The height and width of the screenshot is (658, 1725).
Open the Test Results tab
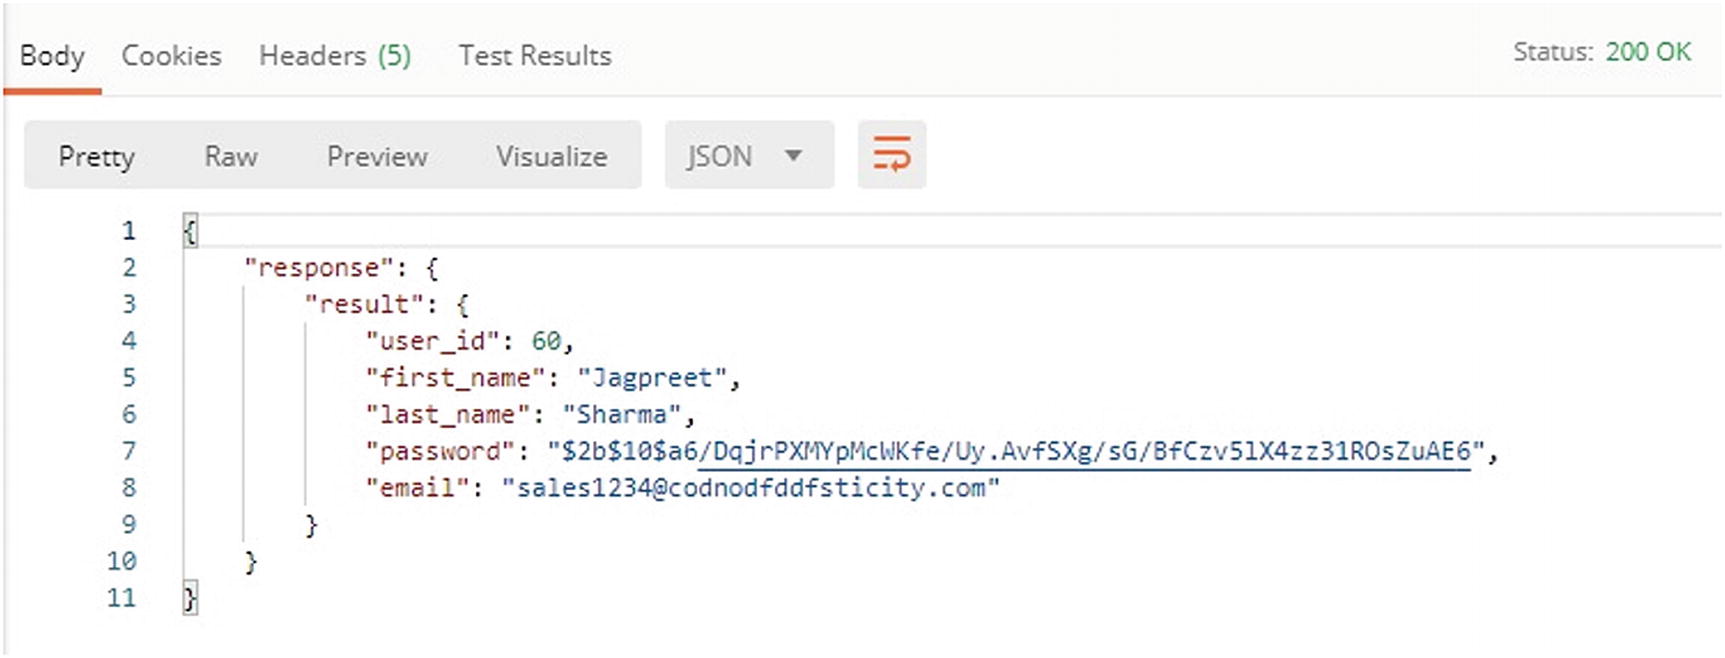point(535,56)
